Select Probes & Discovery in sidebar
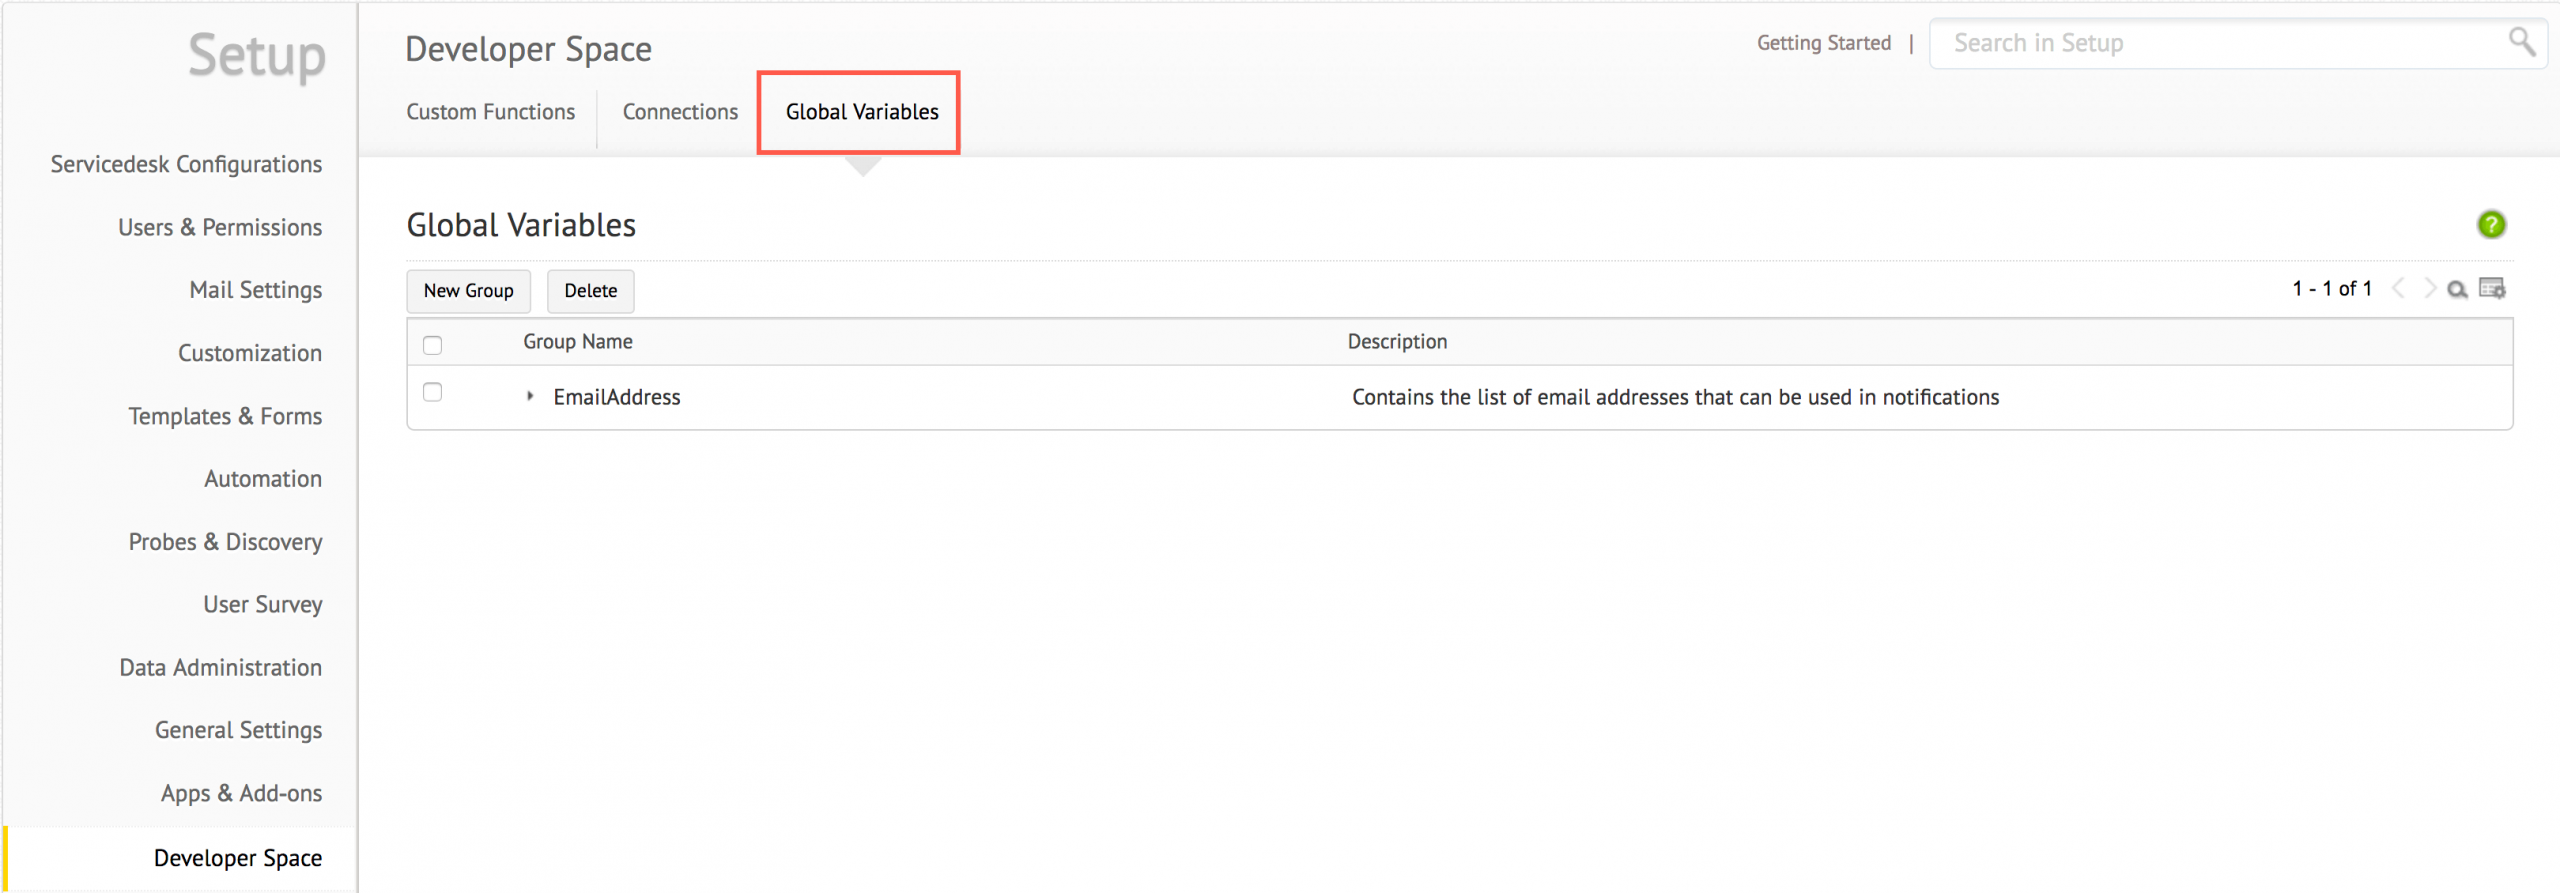The height and width of the screenshot is (893, 2560). click(x=225, y=542)
